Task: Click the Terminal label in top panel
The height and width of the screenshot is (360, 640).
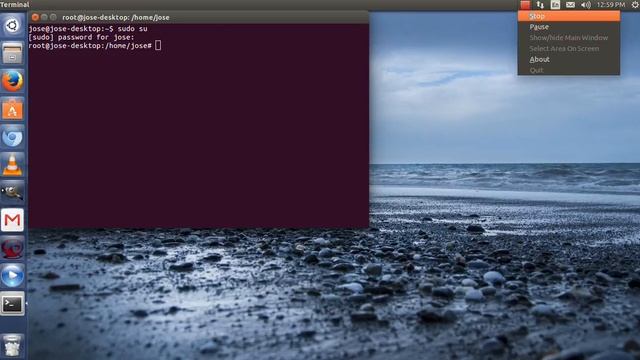Action: point(15,4)
